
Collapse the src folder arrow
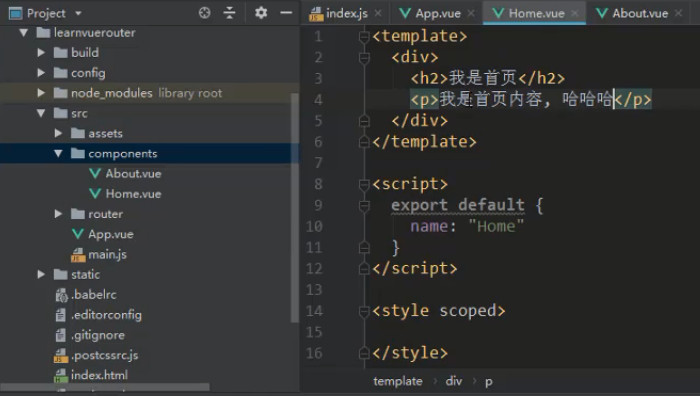pos(41,113)
